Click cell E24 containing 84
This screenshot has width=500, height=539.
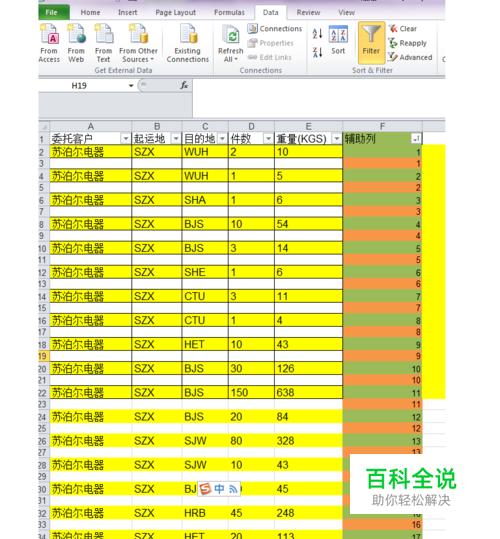309,417
